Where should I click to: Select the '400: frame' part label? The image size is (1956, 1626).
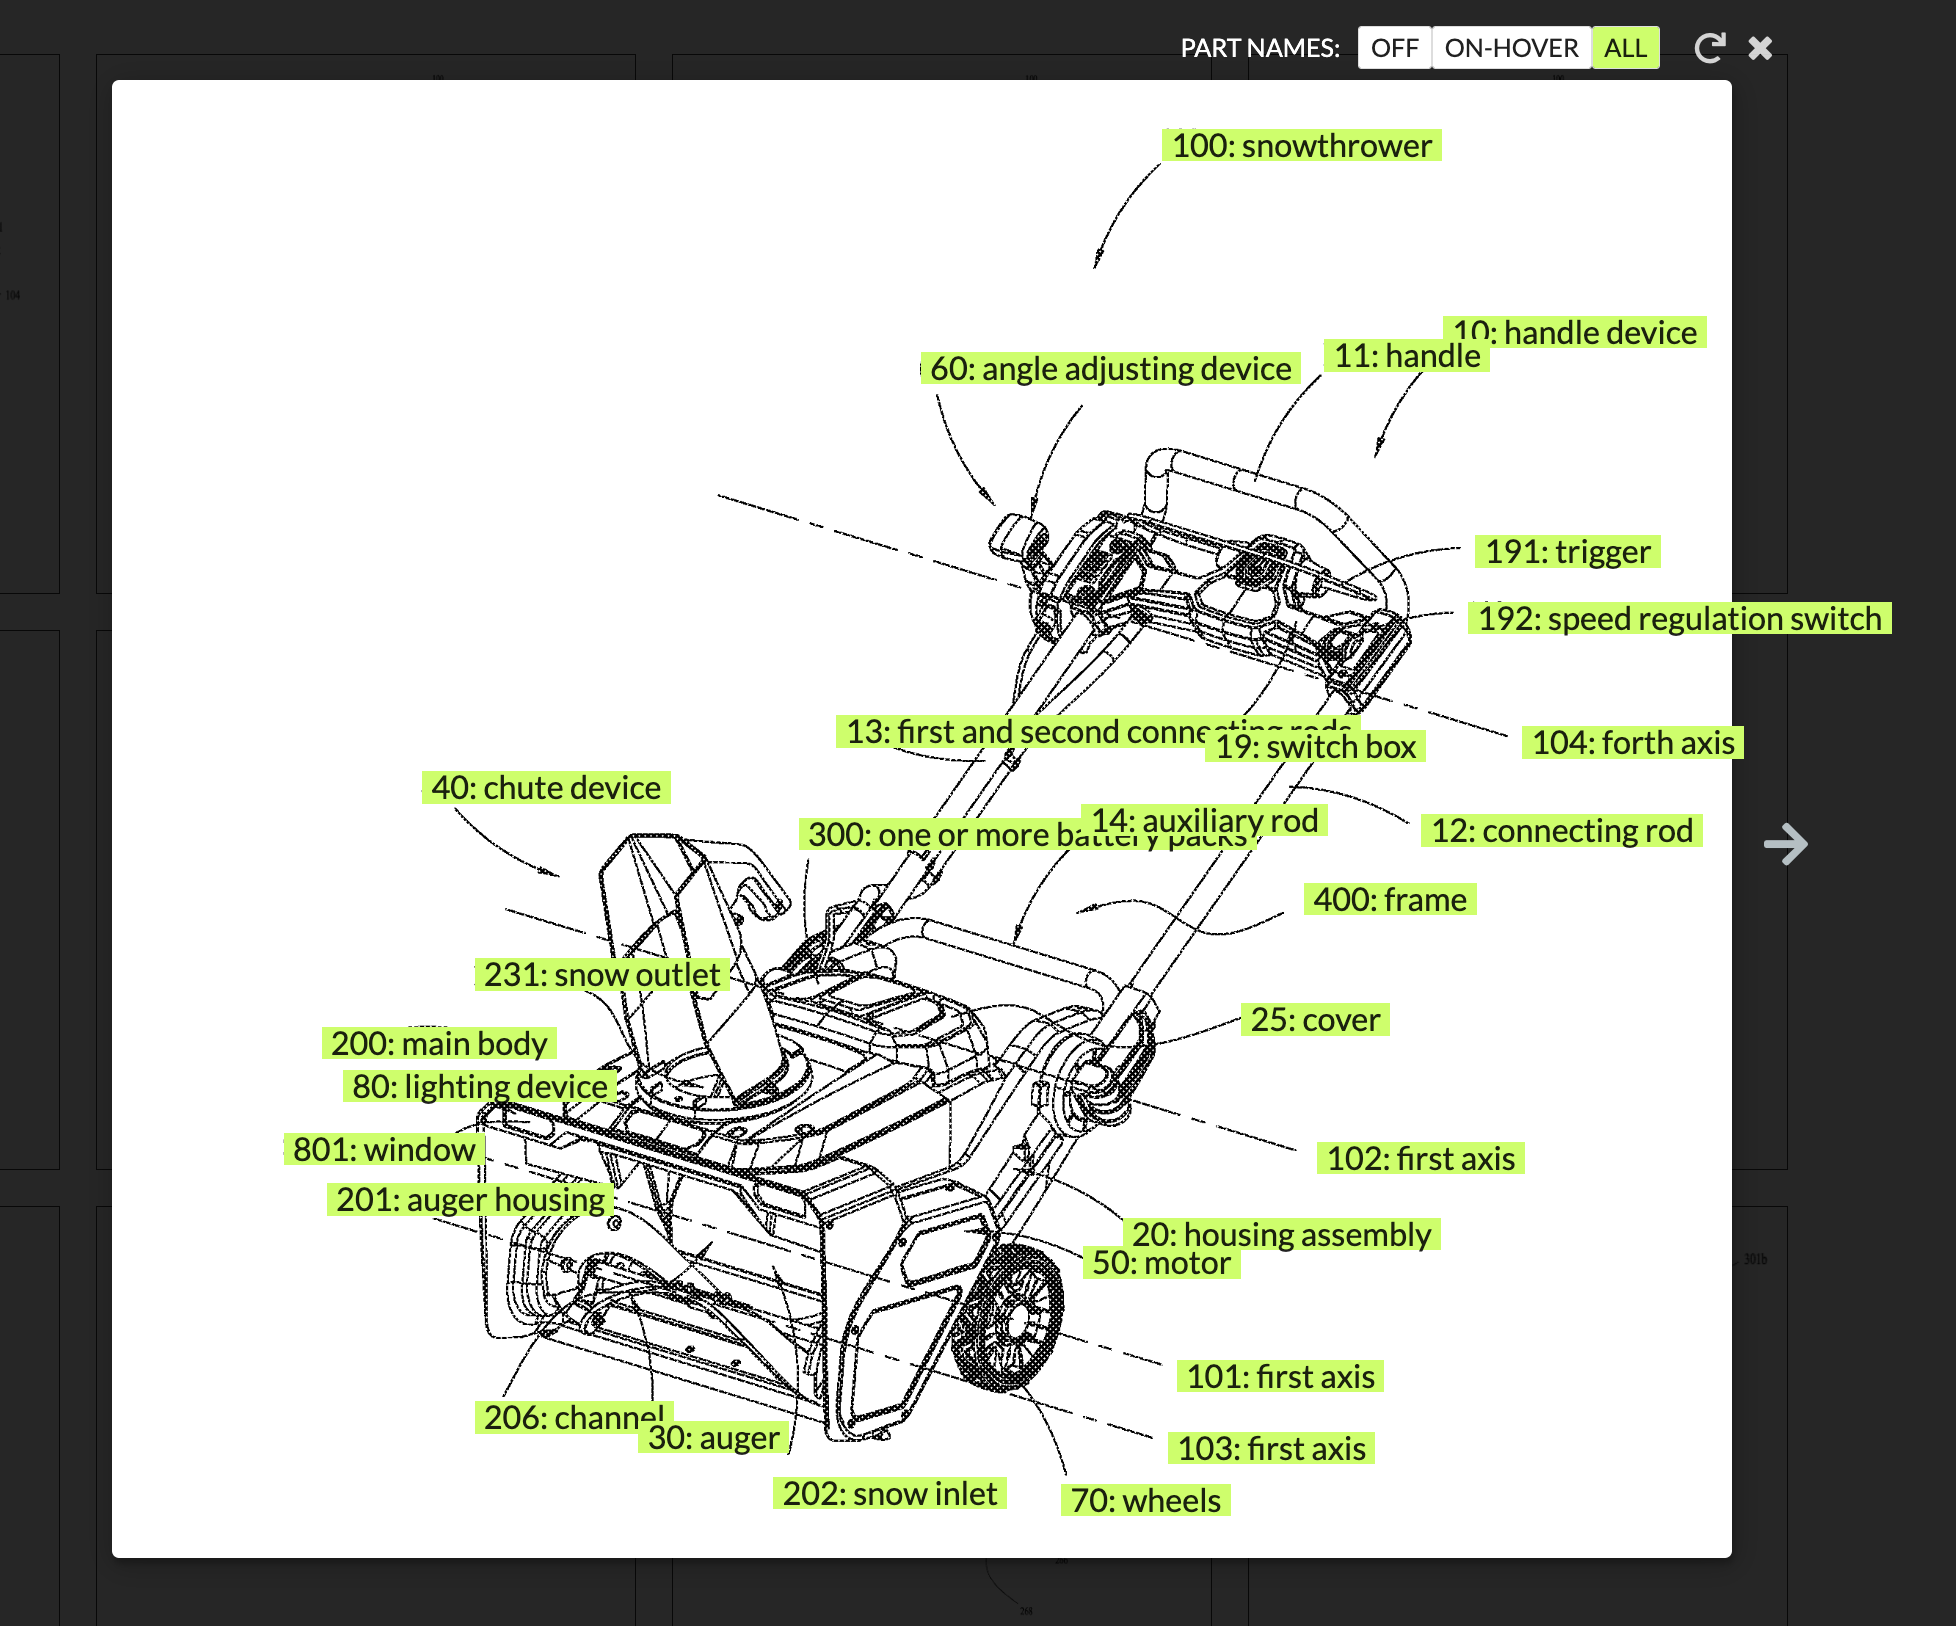(x=1389, y=900)
